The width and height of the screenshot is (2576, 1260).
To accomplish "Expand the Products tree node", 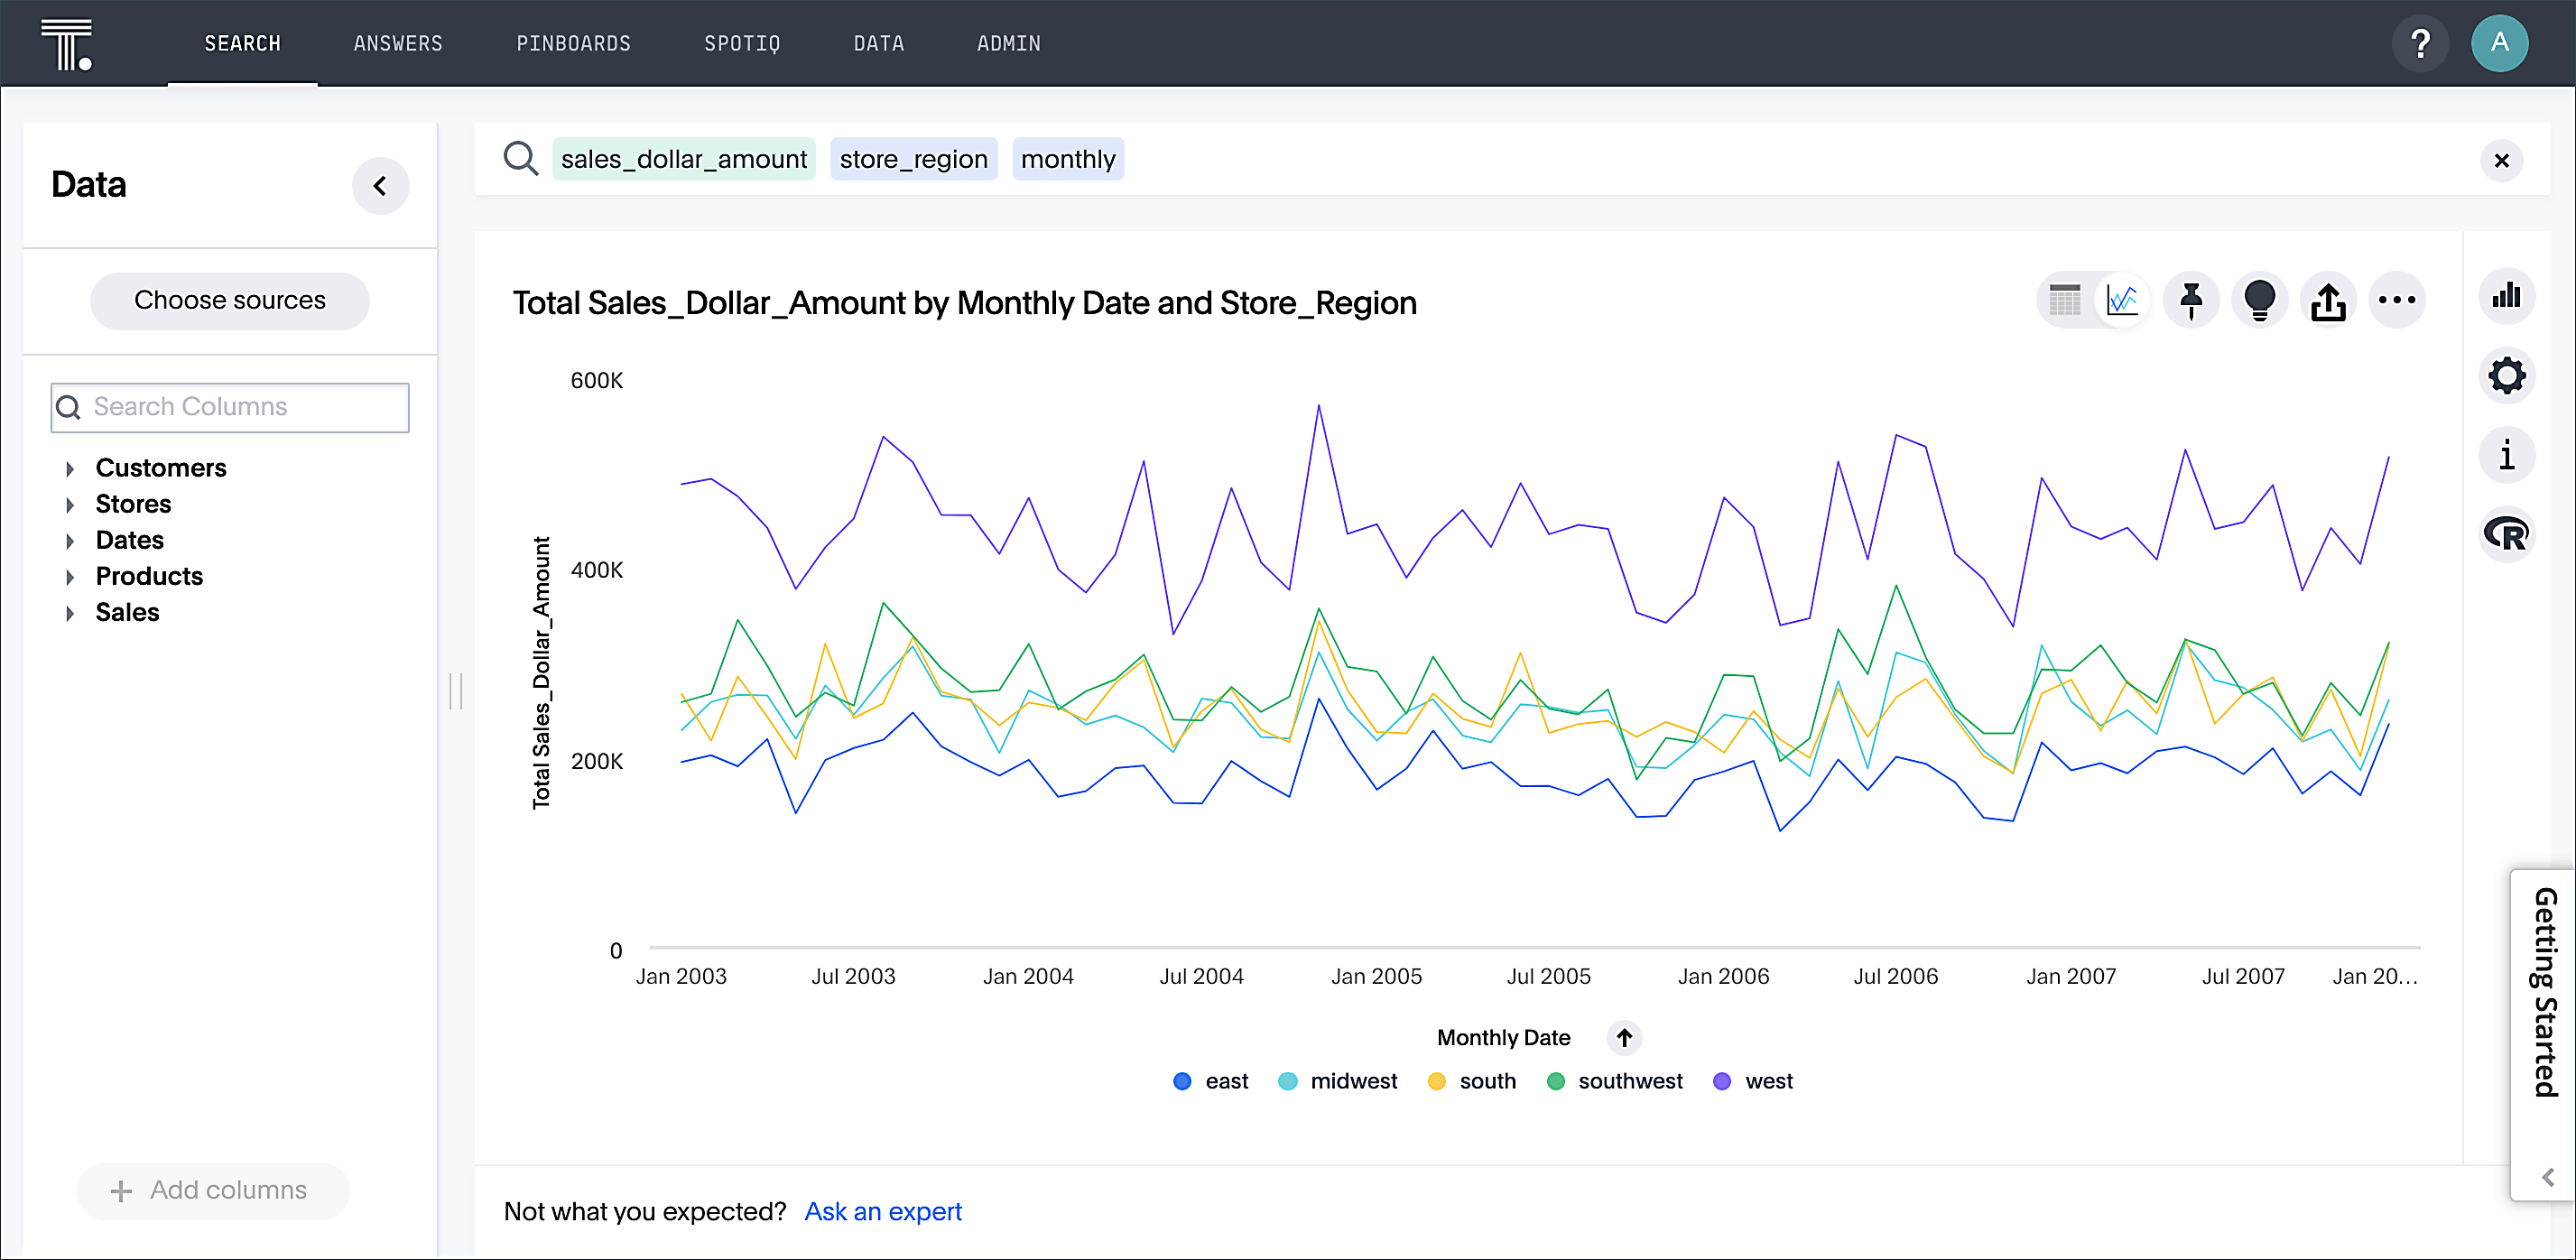I will (69, 576).
